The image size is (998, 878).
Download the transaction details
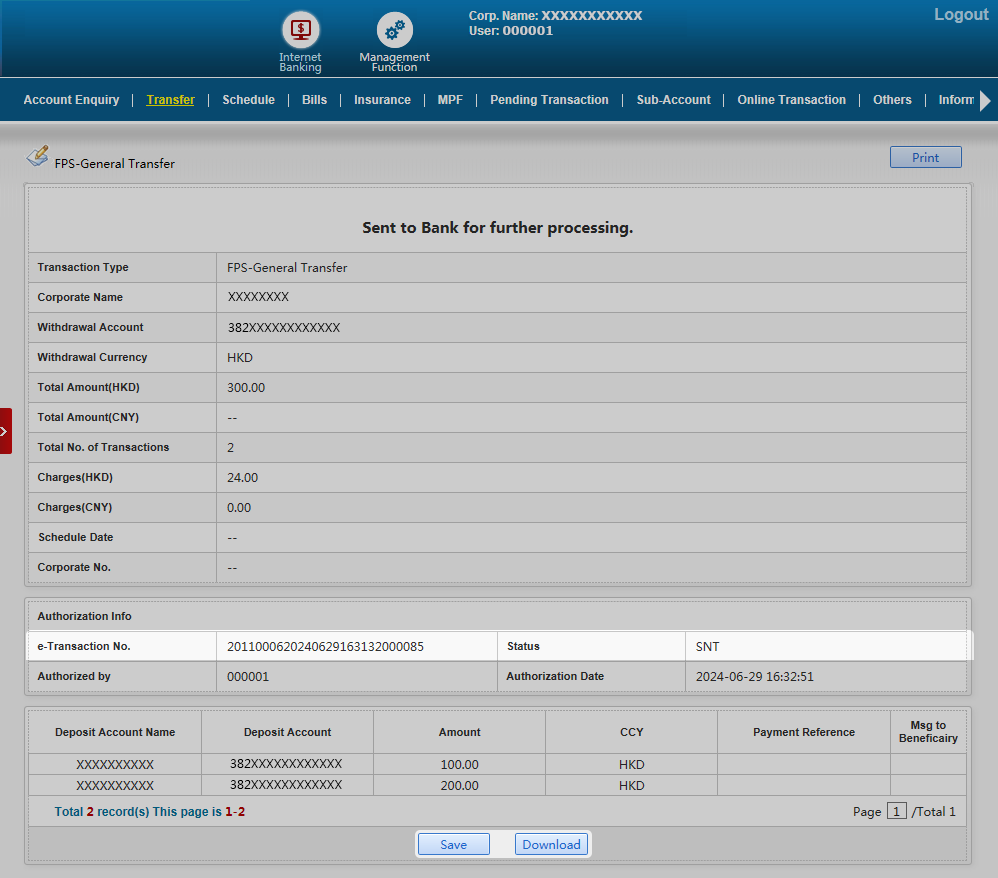click(551, 844)
